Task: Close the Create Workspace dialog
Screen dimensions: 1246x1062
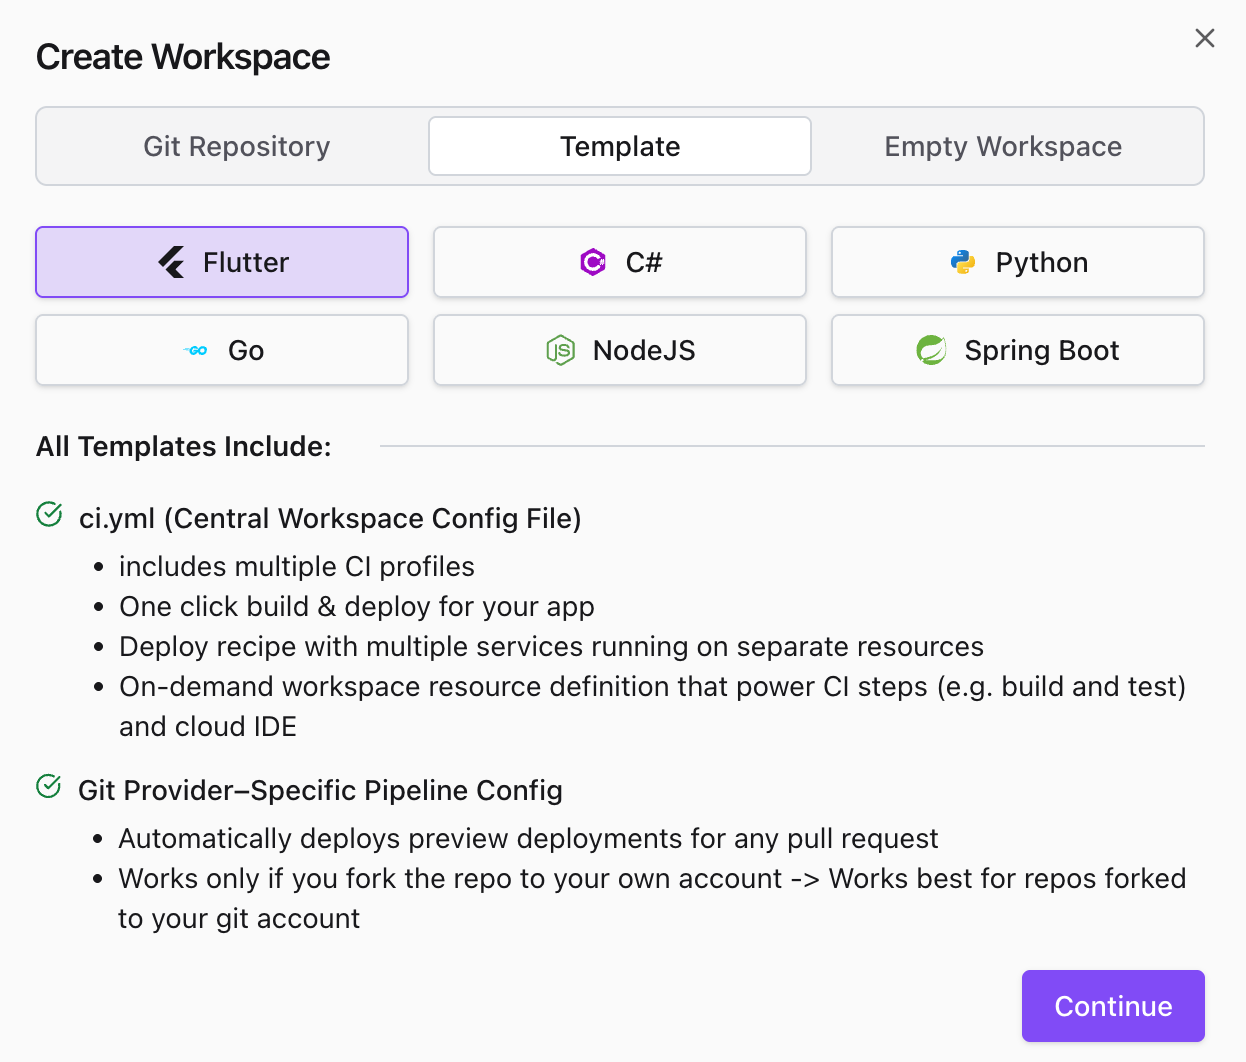Action: (1204, 38)
